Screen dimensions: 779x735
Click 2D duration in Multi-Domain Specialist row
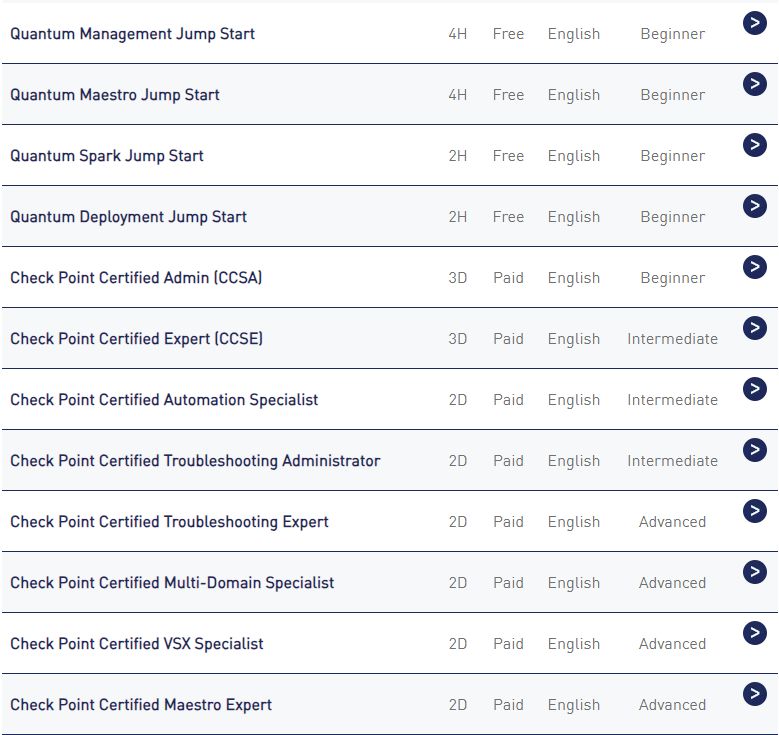click(x=458, y=583)
